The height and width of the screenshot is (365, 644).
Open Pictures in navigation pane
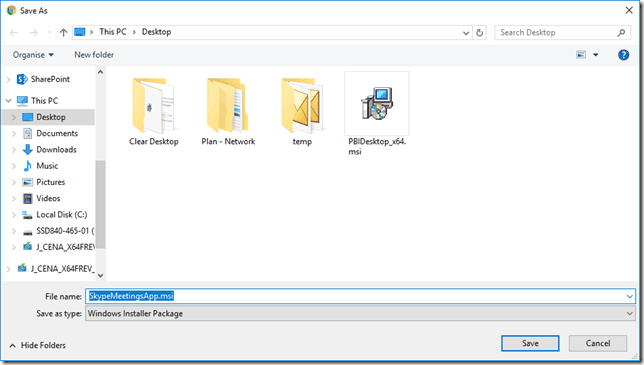[x=51, y=182]
